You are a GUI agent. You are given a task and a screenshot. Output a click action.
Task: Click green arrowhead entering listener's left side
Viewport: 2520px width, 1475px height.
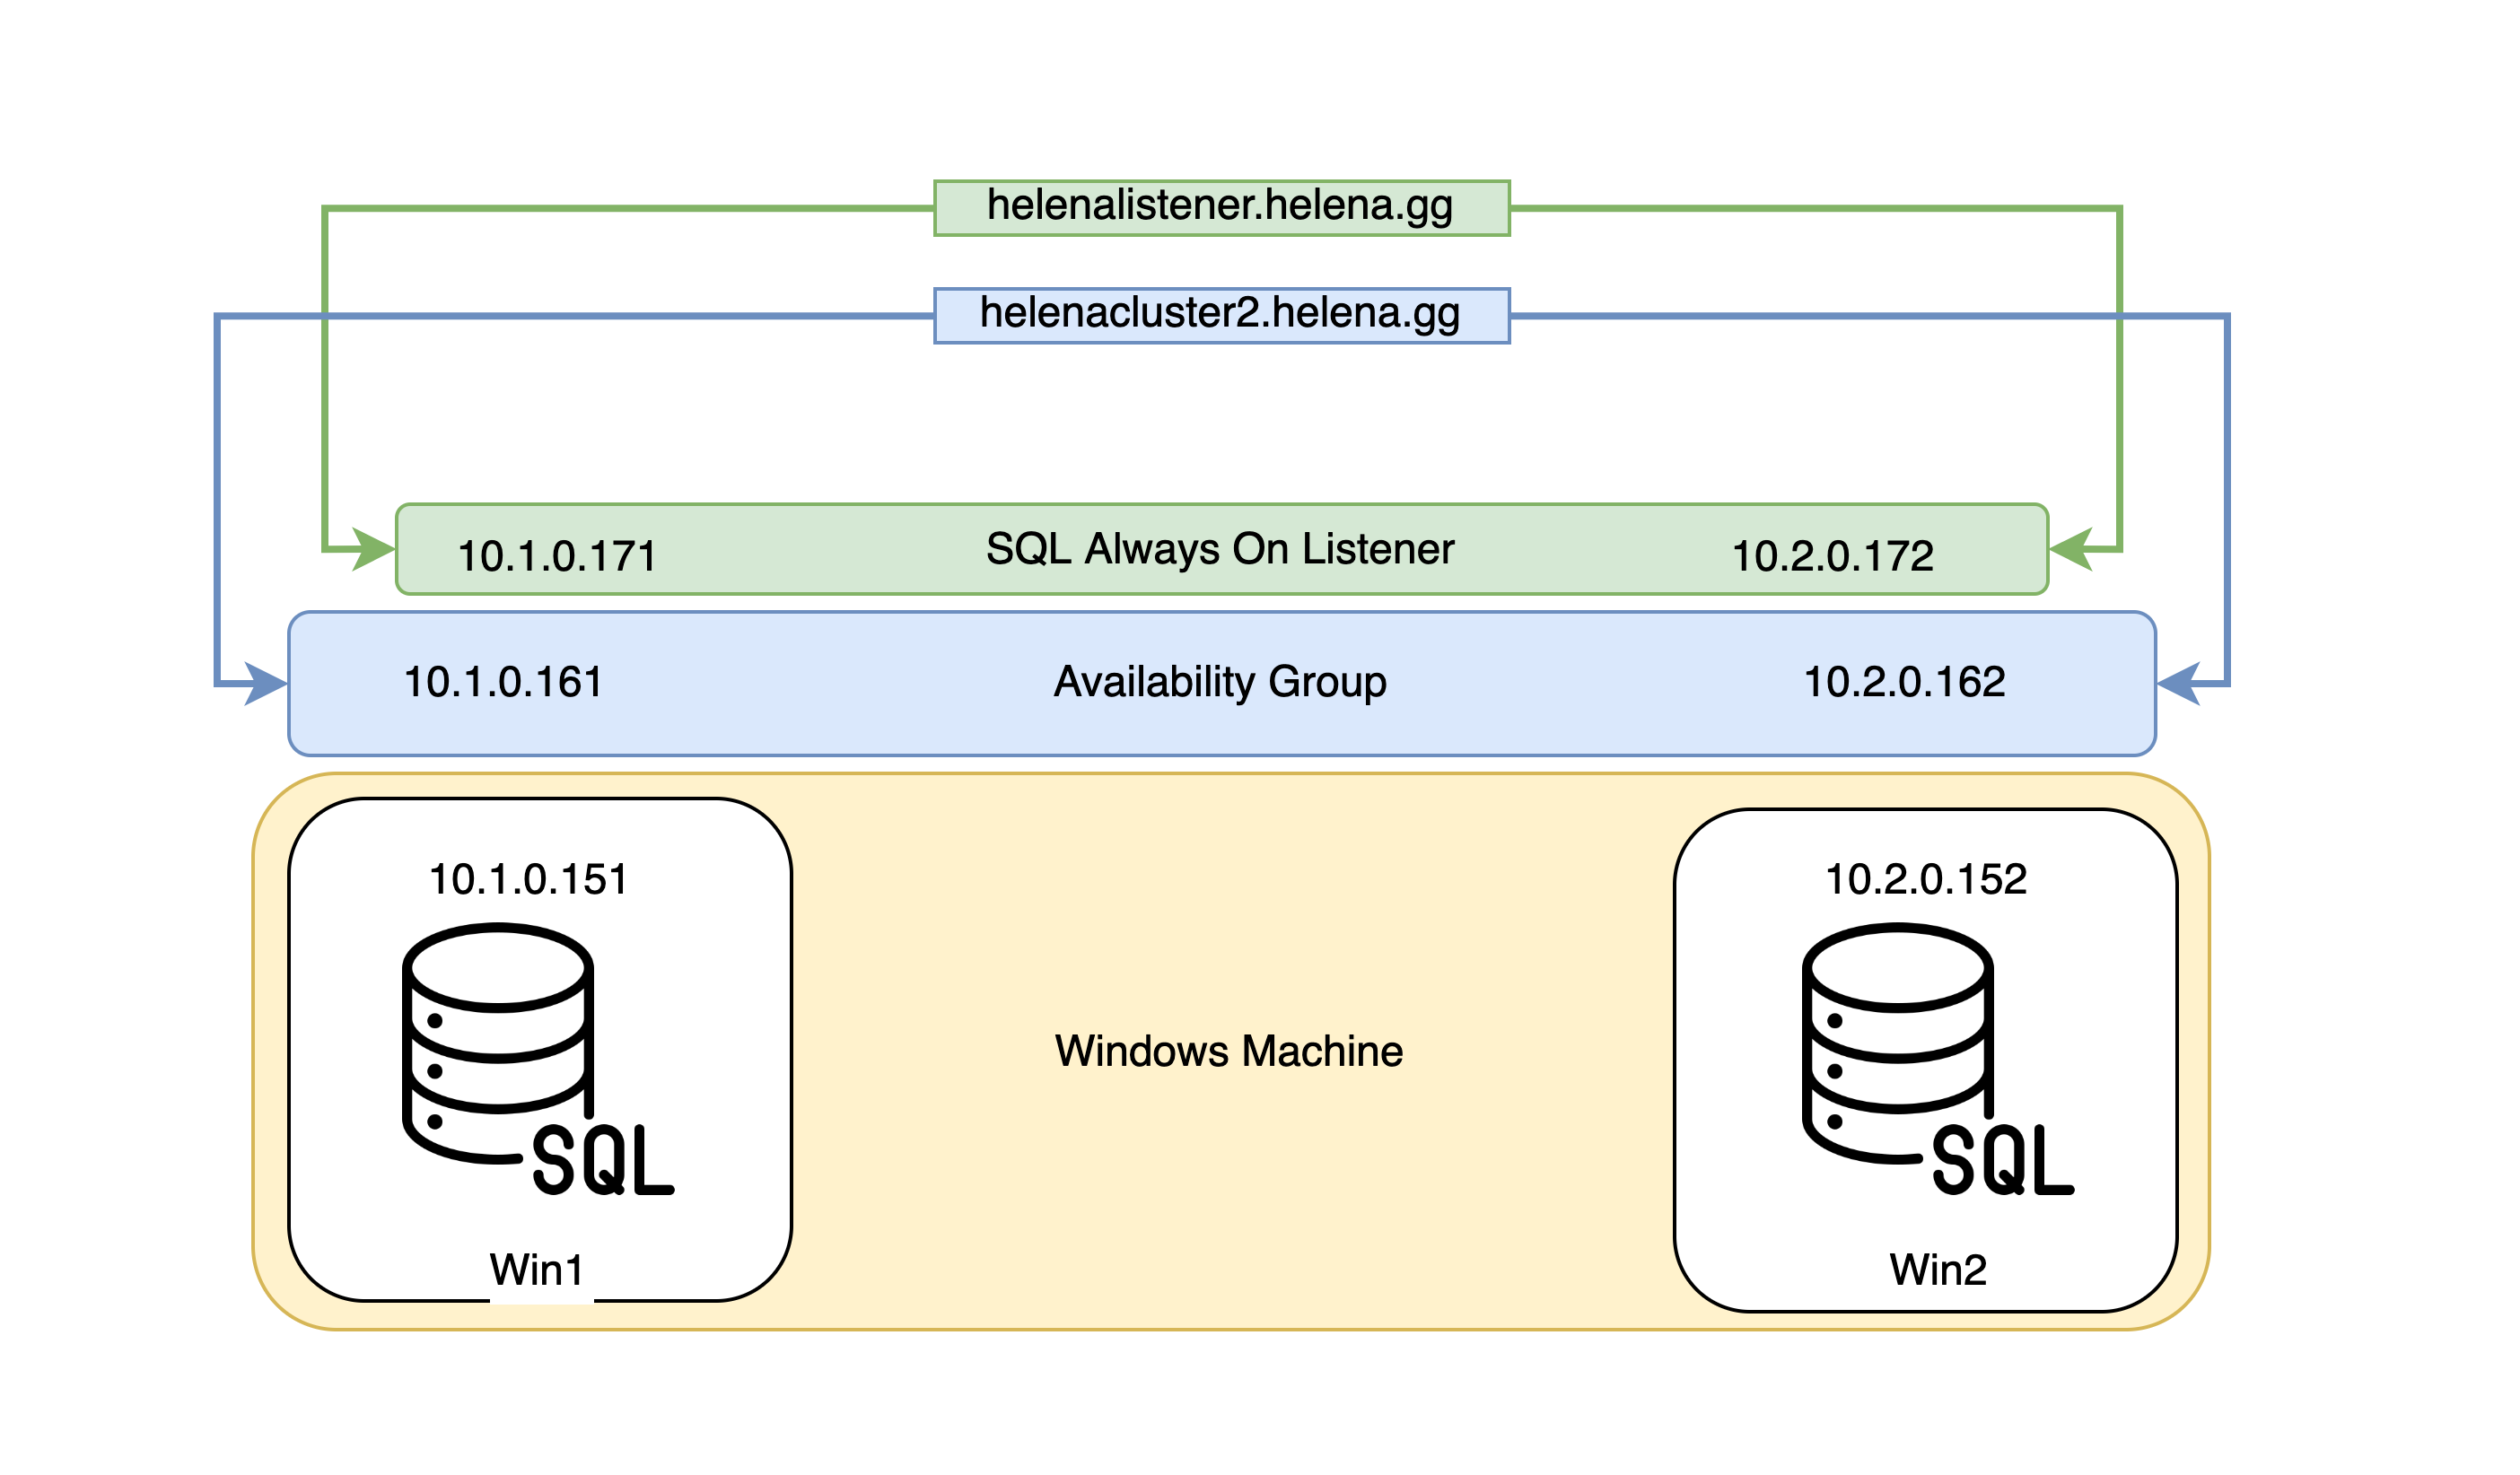(376, 550)
